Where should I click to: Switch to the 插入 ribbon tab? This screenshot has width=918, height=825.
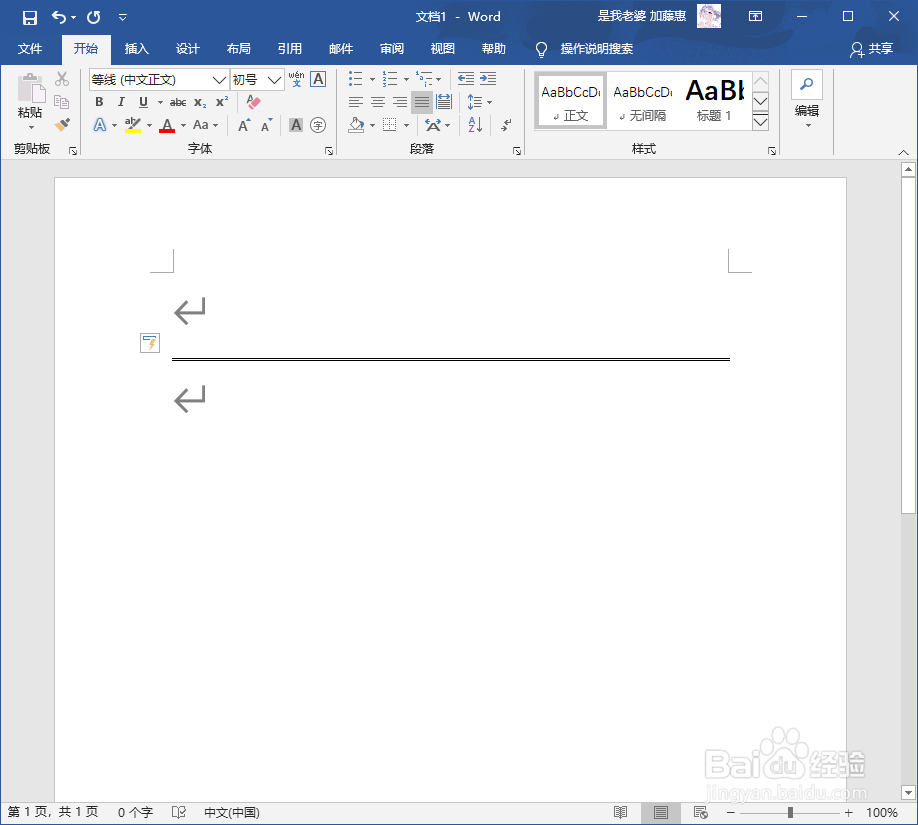click(x=136, y=49)
